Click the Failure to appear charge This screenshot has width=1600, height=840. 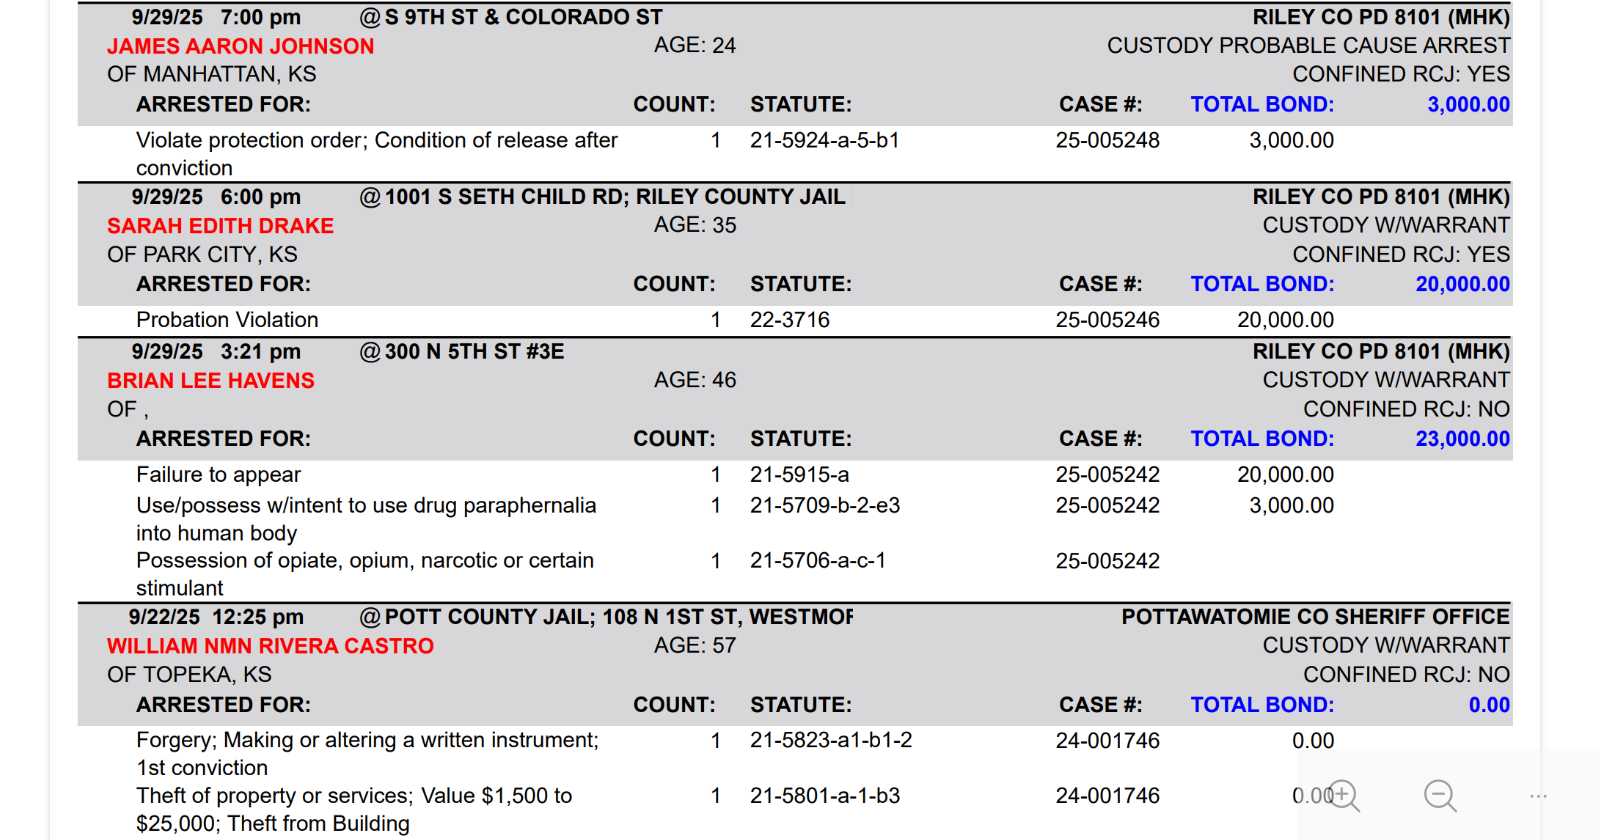[x=218, y=475]
